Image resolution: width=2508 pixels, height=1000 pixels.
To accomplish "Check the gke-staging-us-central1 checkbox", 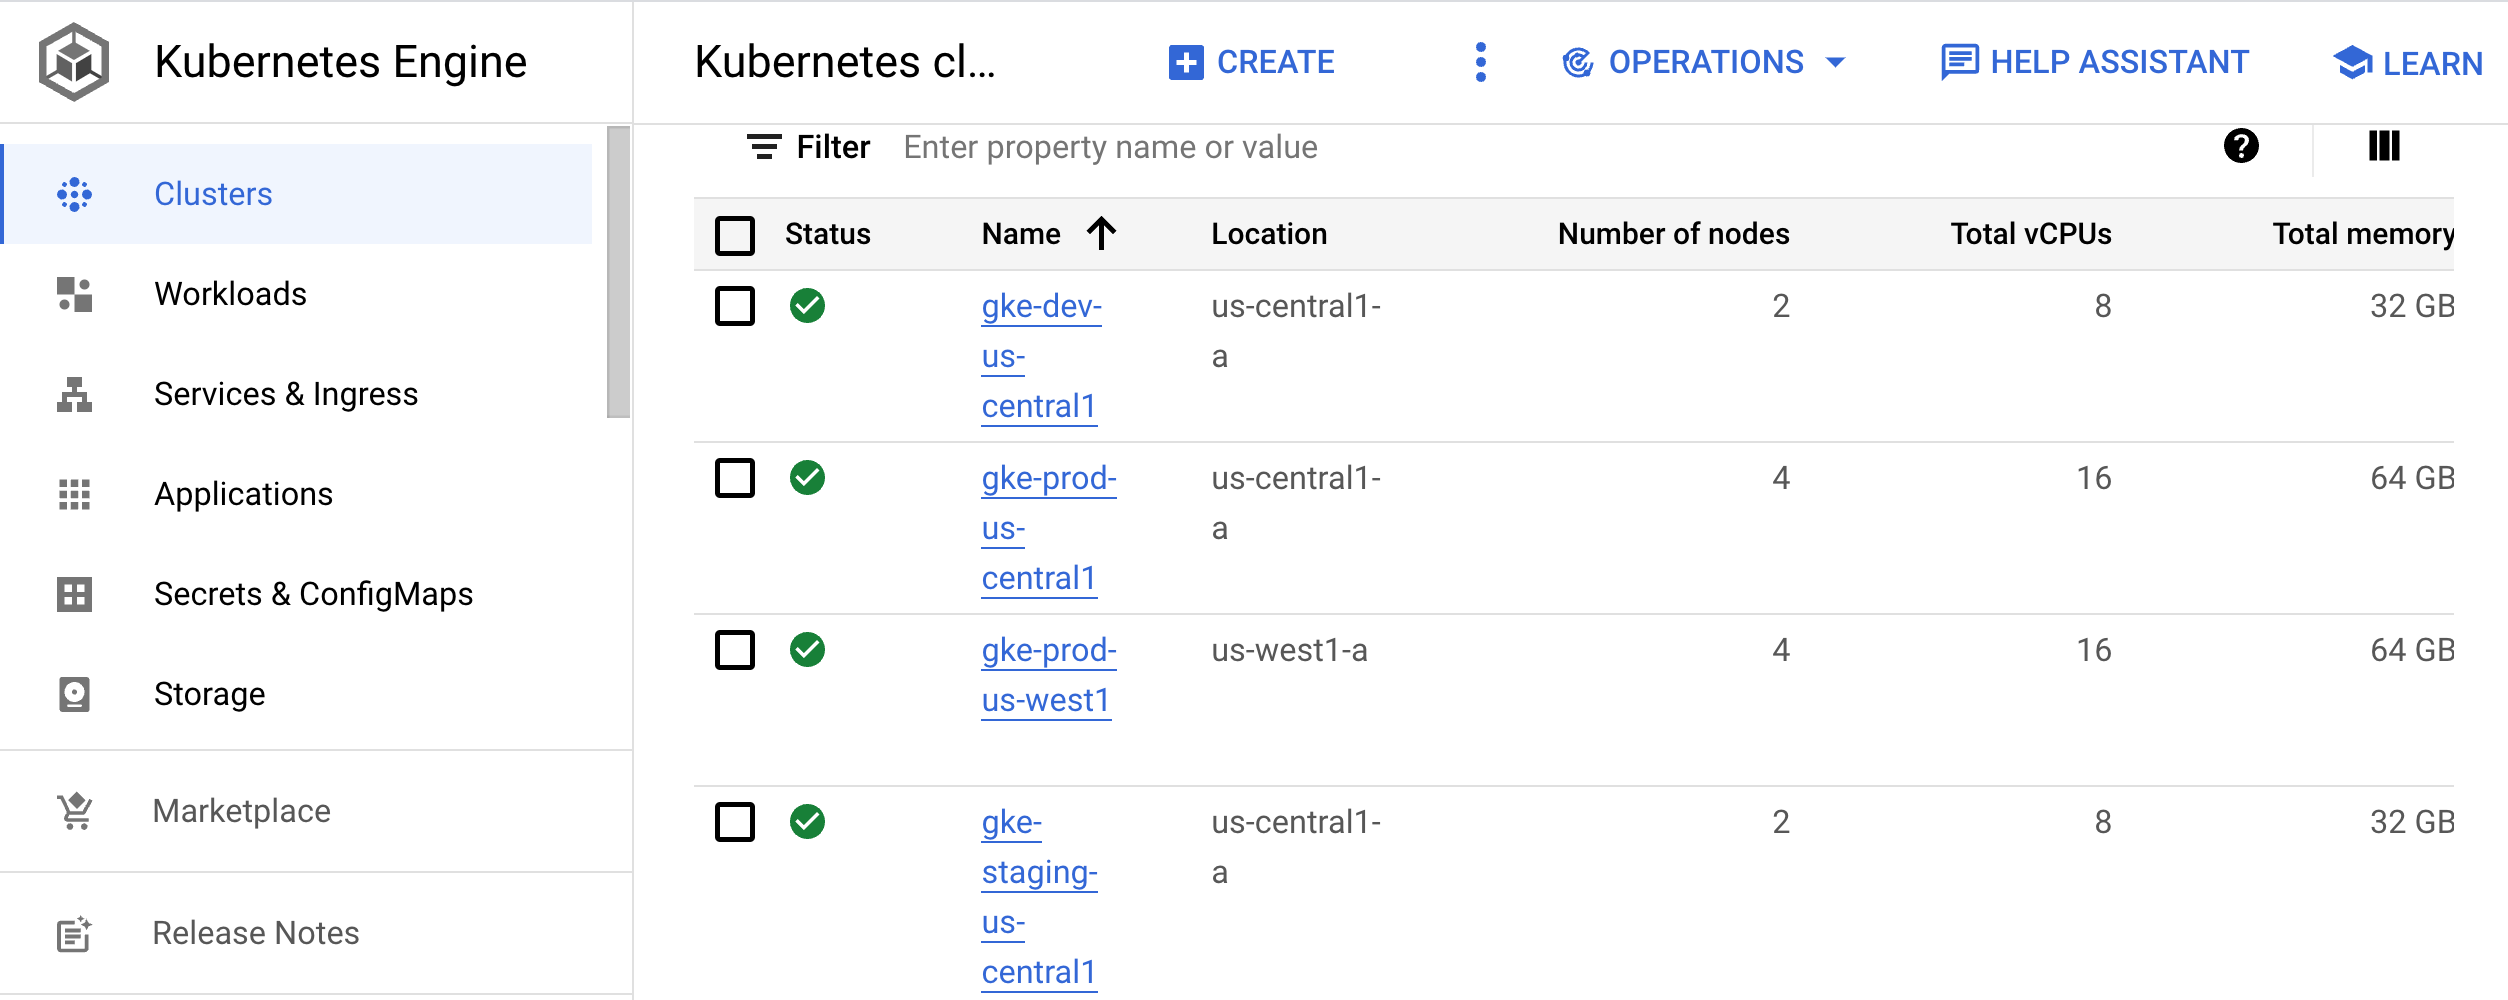I will (734, 823).
